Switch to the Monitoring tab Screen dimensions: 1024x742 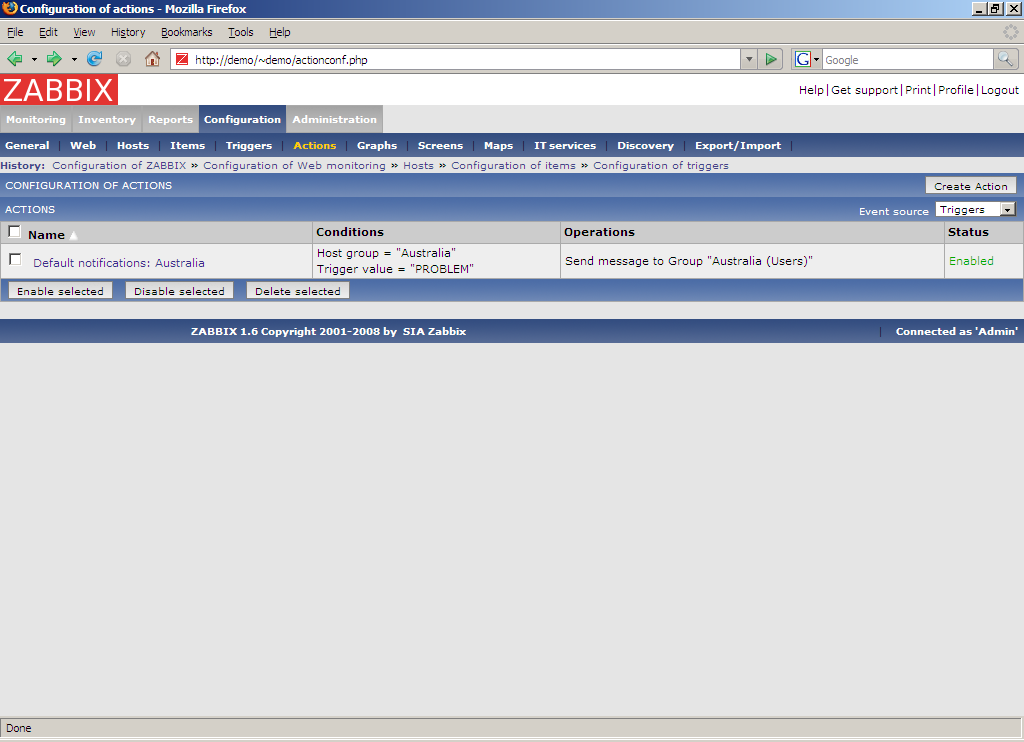[x=36, y=120]
